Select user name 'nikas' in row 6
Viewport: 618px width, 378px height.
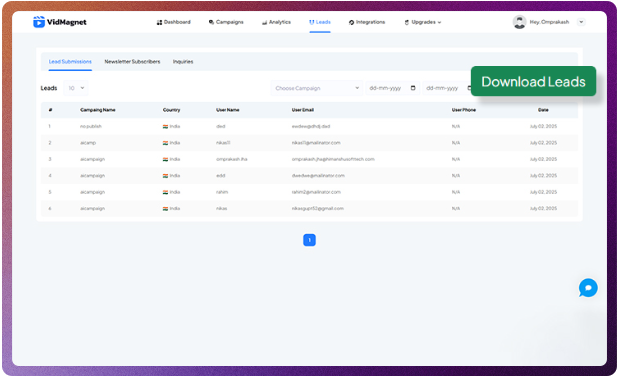(222, 209)
